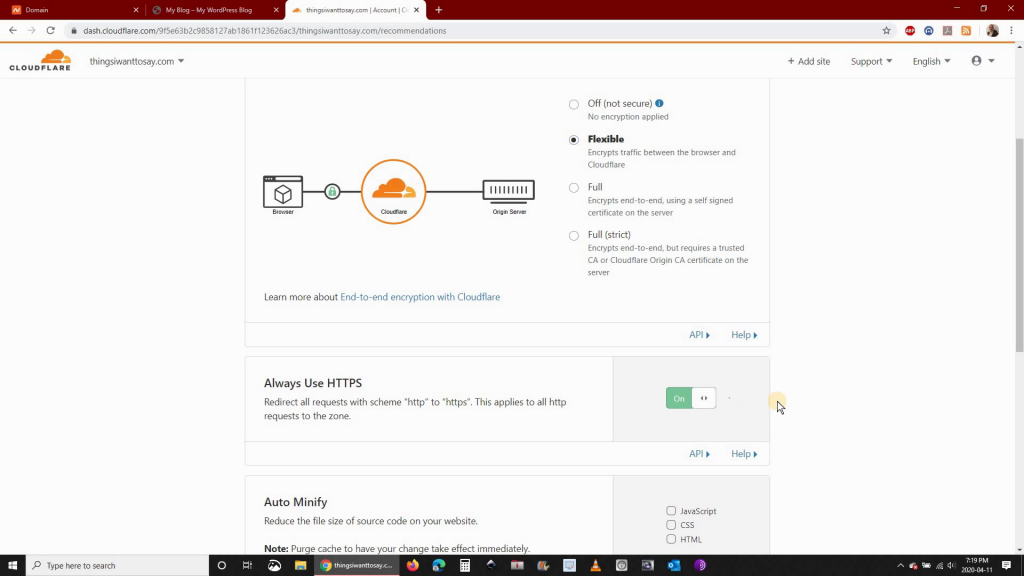Open Outlook from the taskbar

pyautogui.click(x=673, y=566)
